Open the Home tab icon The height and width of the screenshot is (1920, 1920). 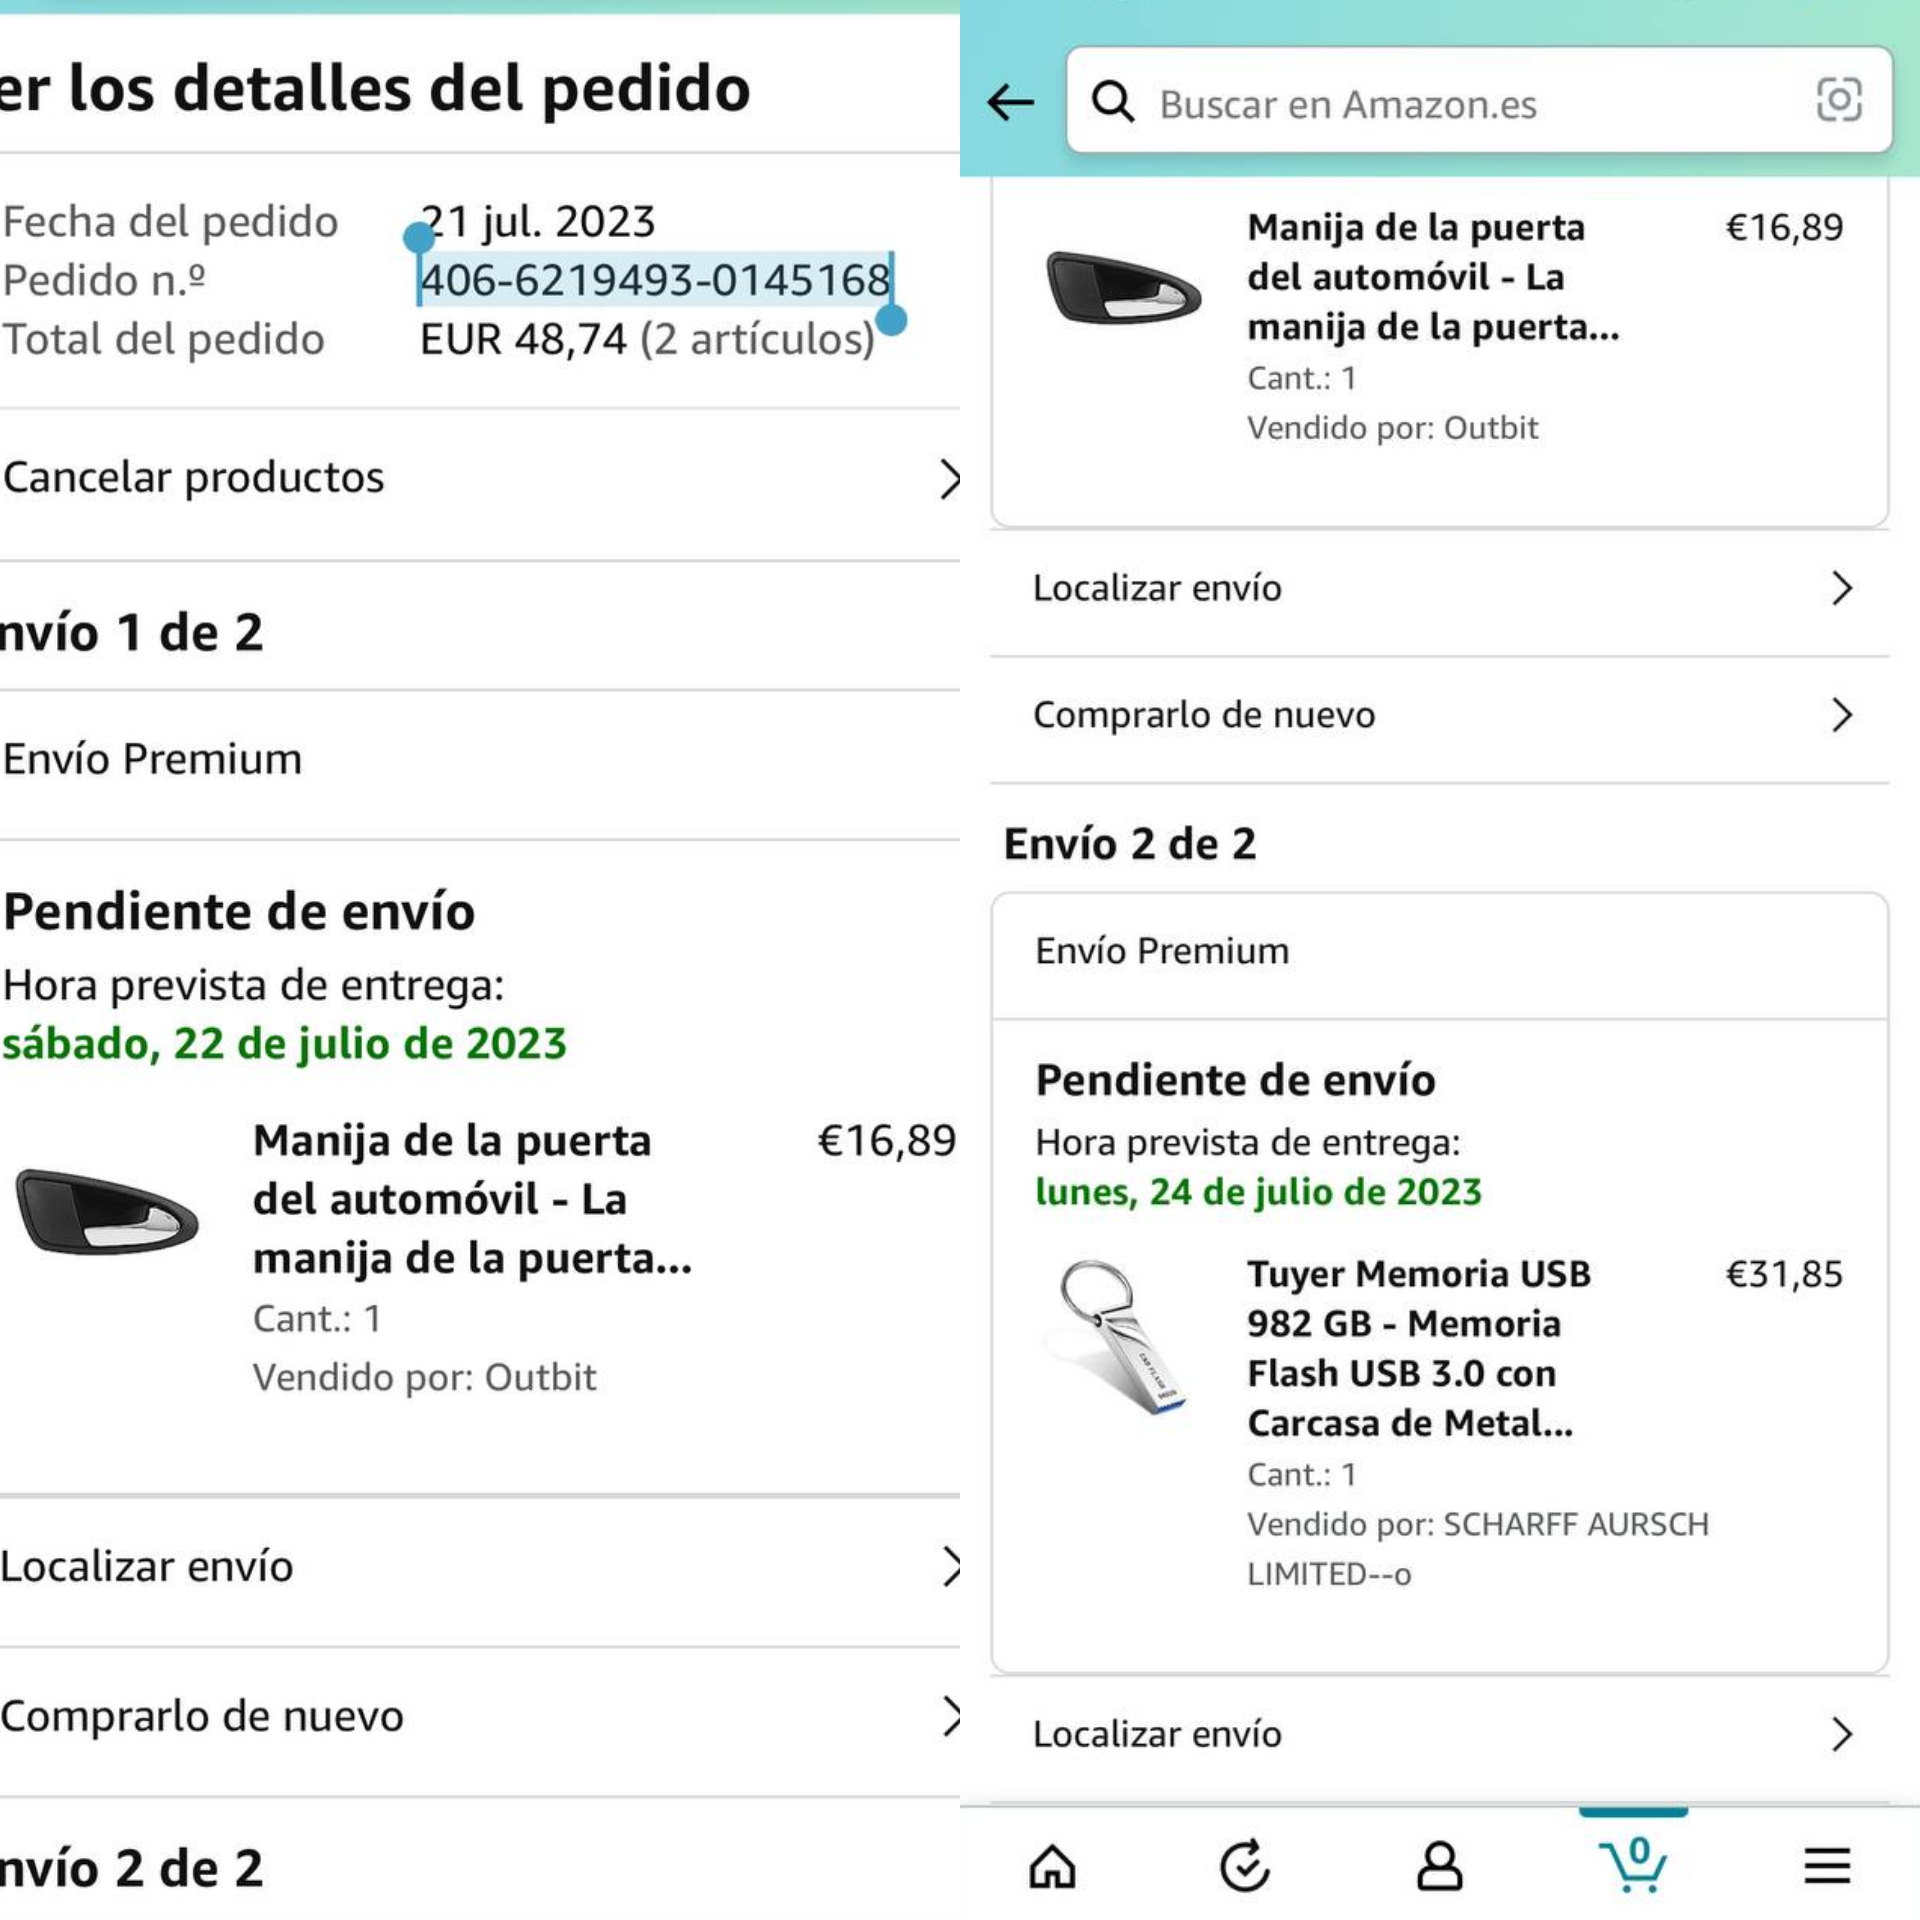coord(1052,1866)
